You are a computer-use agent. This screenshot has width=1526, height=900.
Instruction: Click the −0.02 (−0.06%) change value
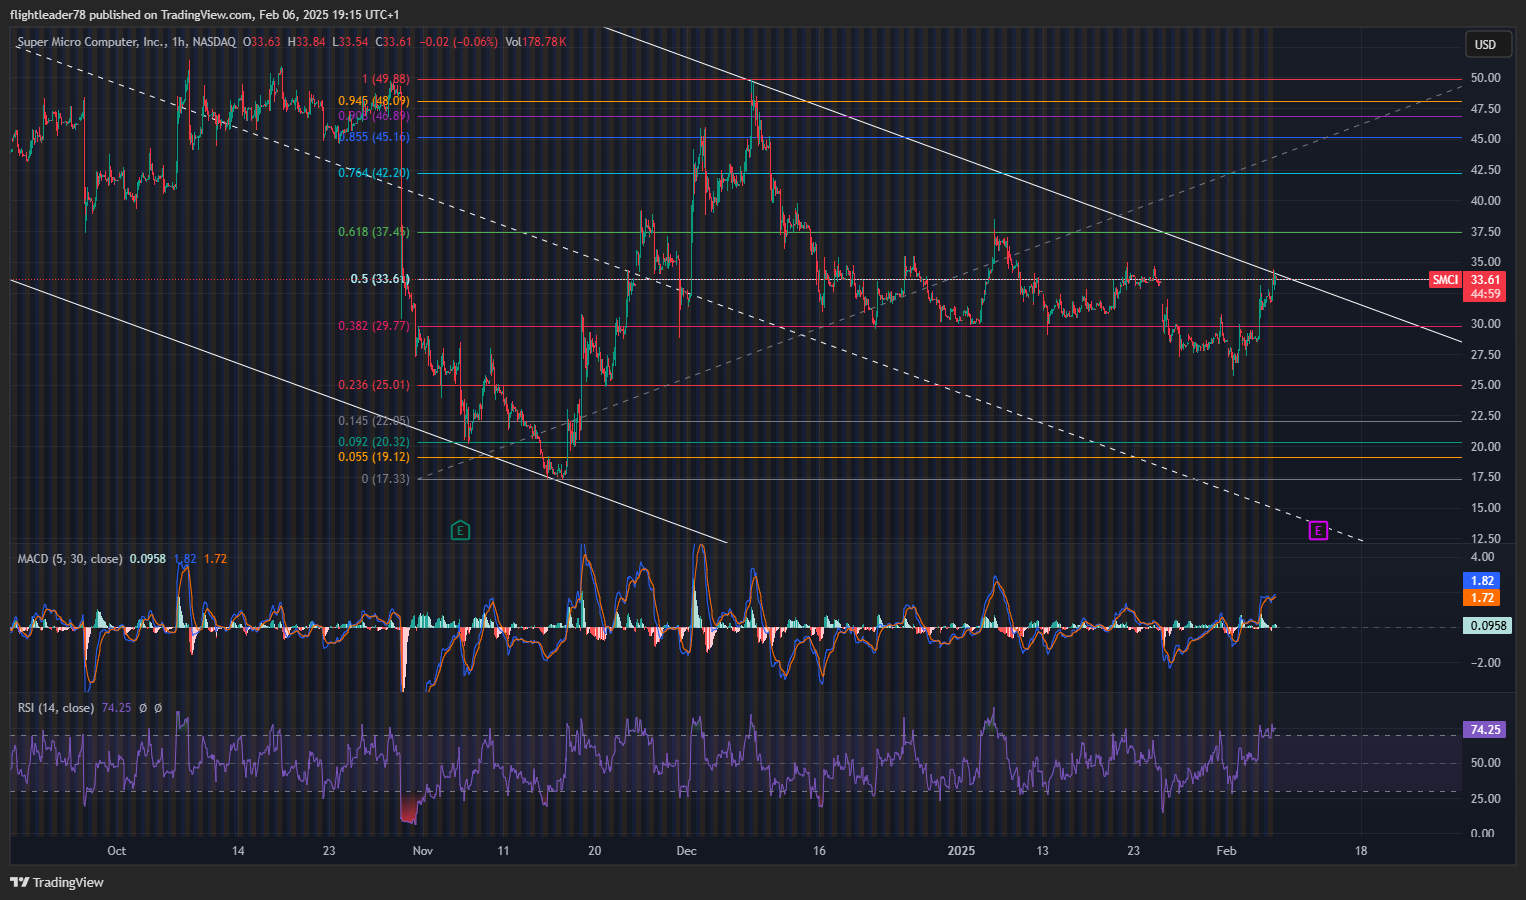[x=458, y=42]
